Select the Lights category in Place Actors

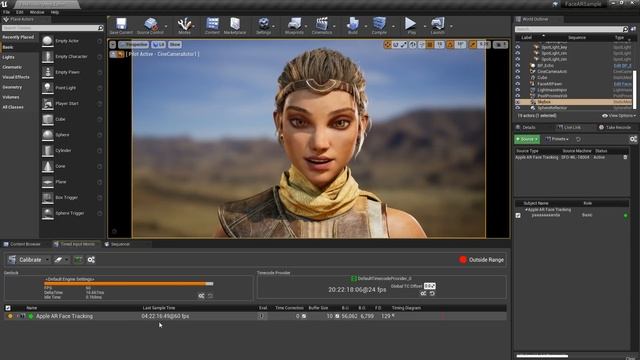[8, 57]
